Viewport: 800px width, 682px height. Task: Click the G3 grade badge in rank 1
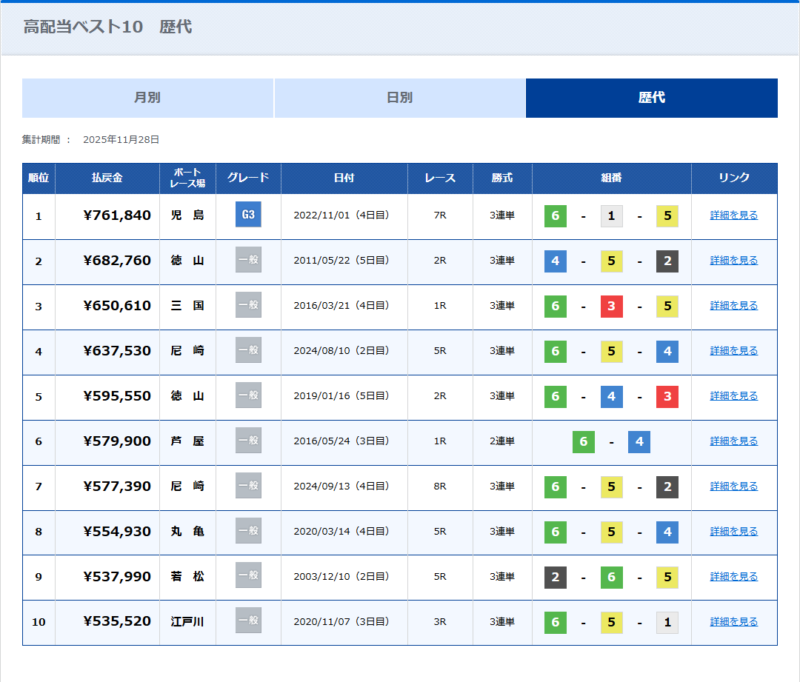pos(248,215)
